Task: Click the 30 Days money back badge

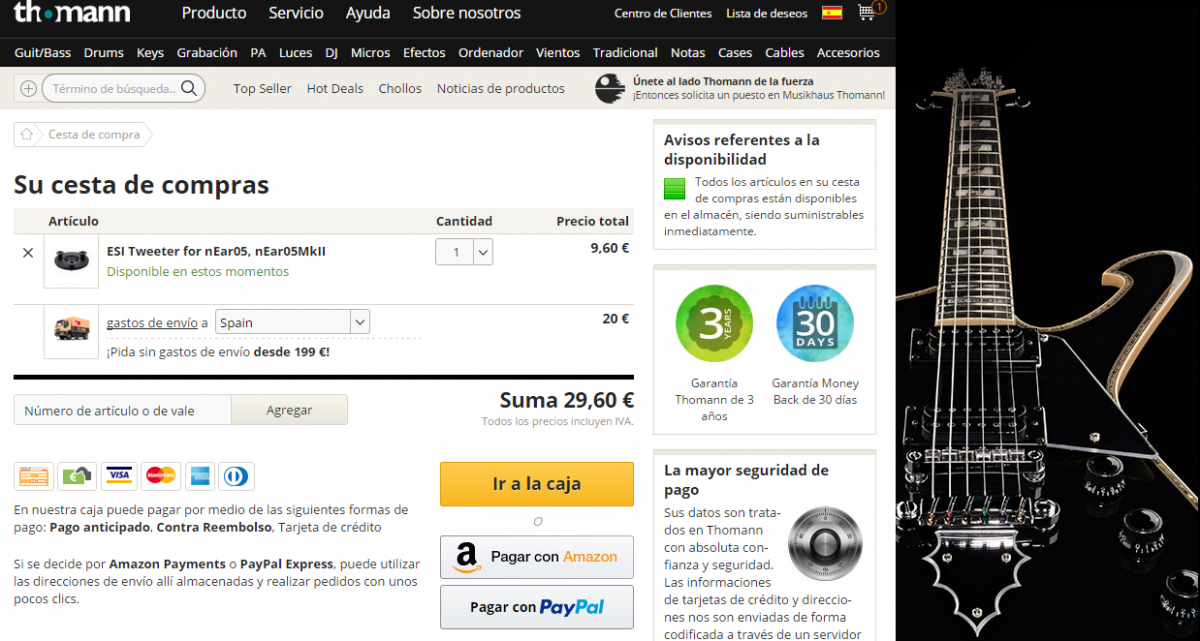Action: 815,324
